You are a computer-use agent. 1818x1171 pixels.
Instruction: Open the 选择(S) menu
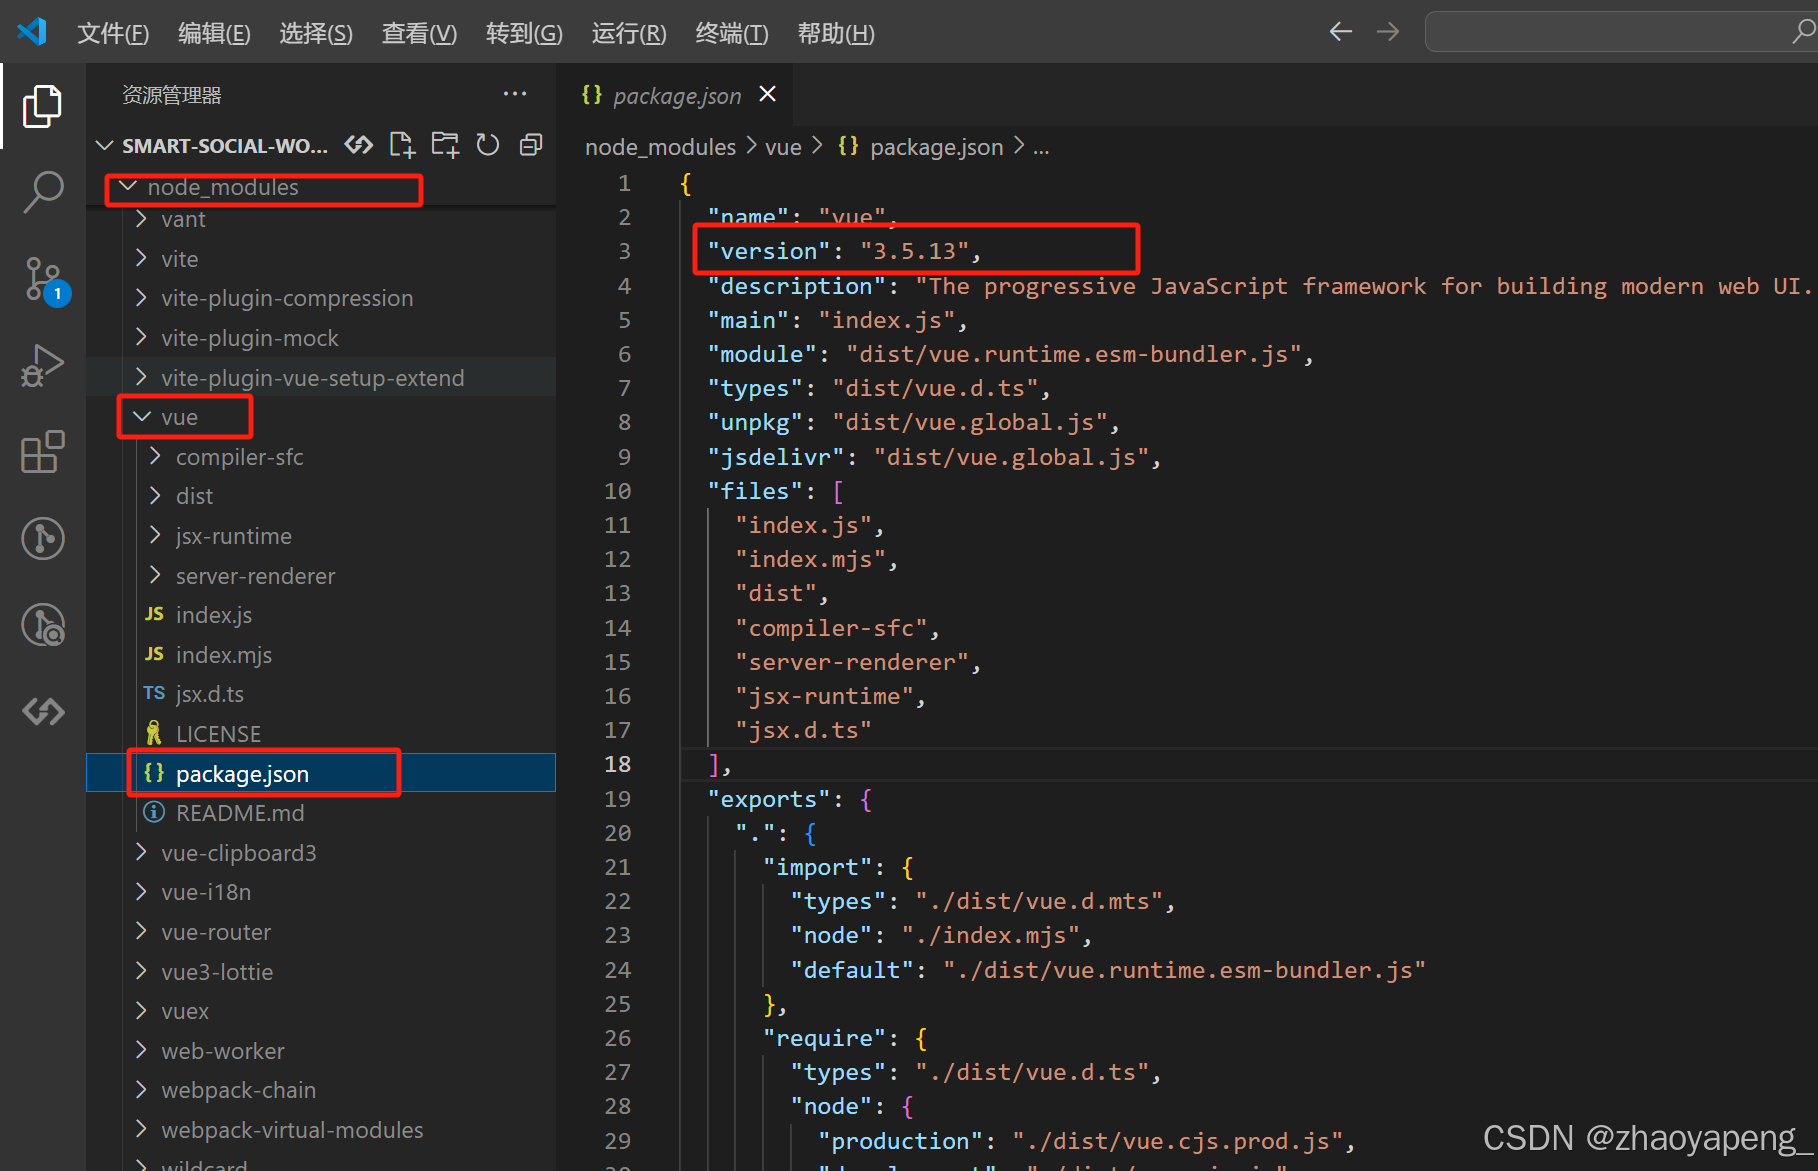pos(316,33)
